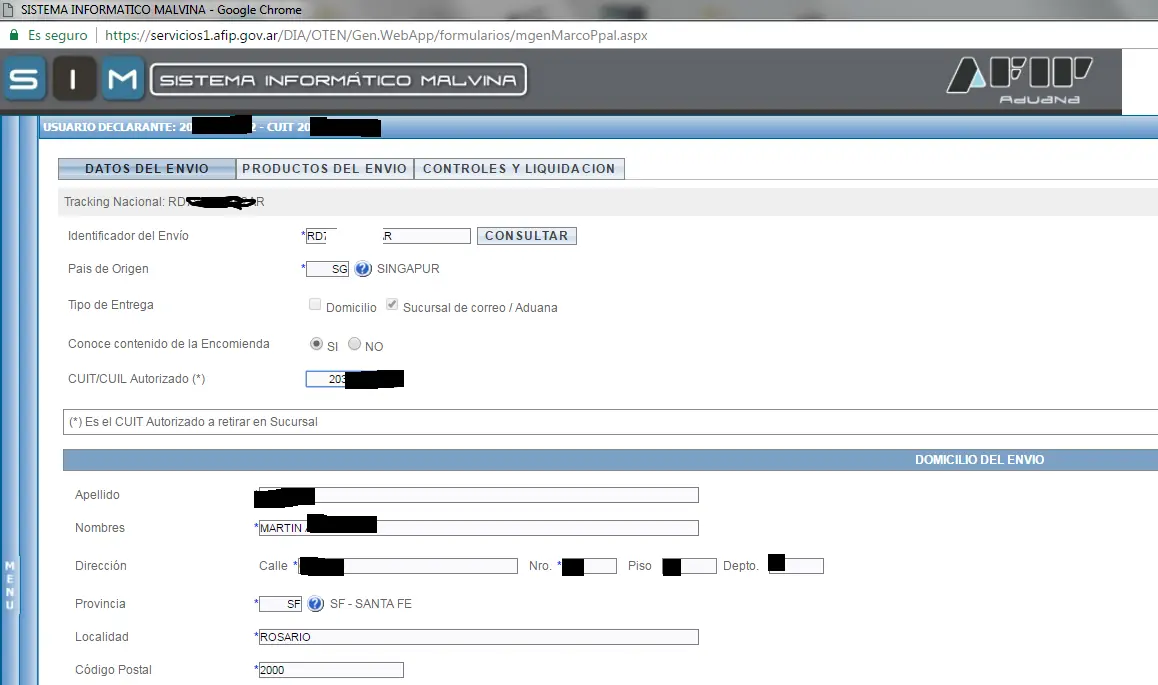Click the browser URL address
The width and height of the screenshot is (1158, 685).
[x=376, y=35]
